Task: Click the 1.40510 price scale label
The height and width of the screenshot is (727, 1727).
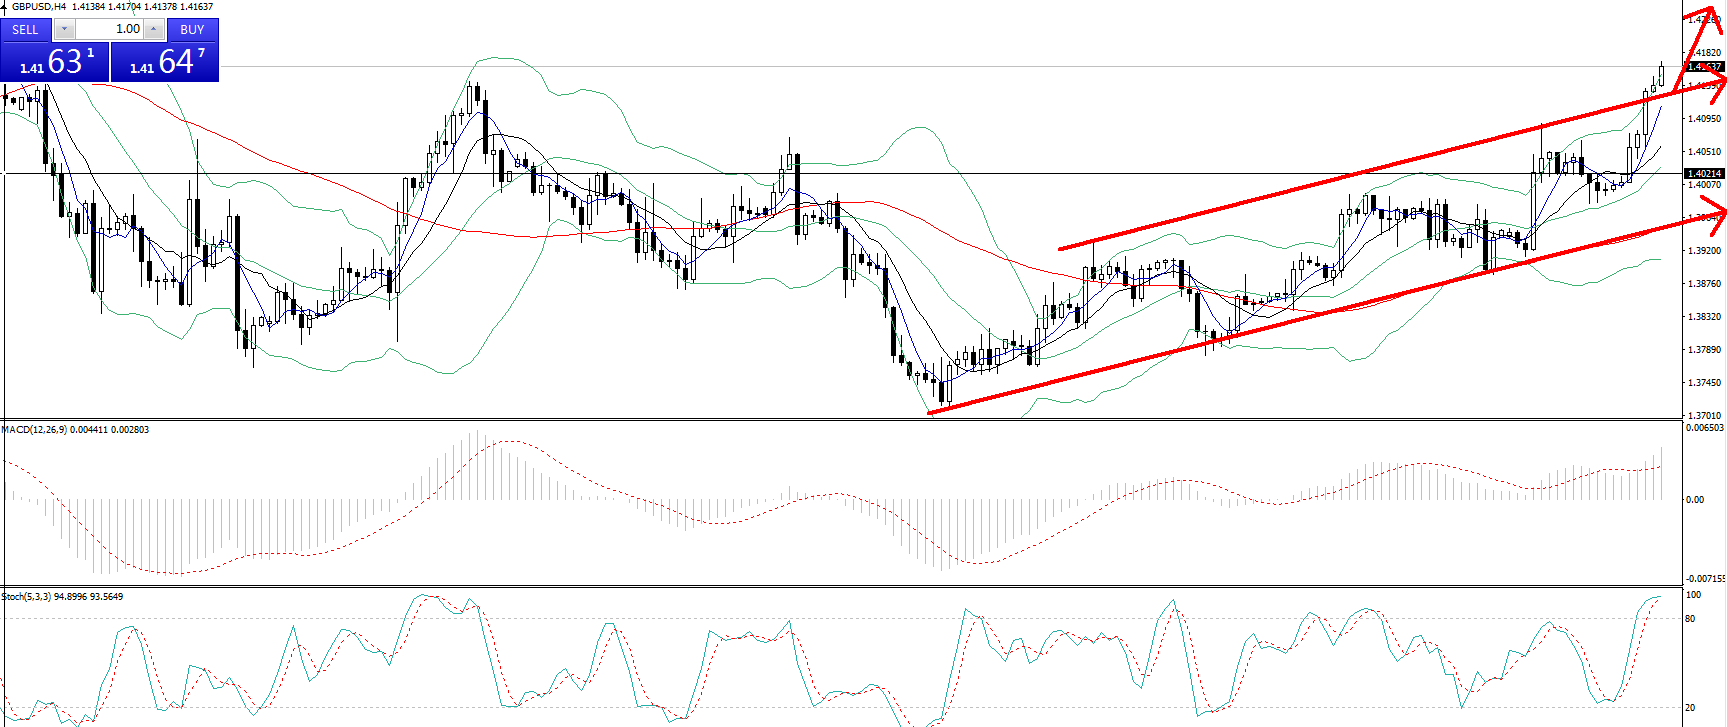Action: [1705, 152]
